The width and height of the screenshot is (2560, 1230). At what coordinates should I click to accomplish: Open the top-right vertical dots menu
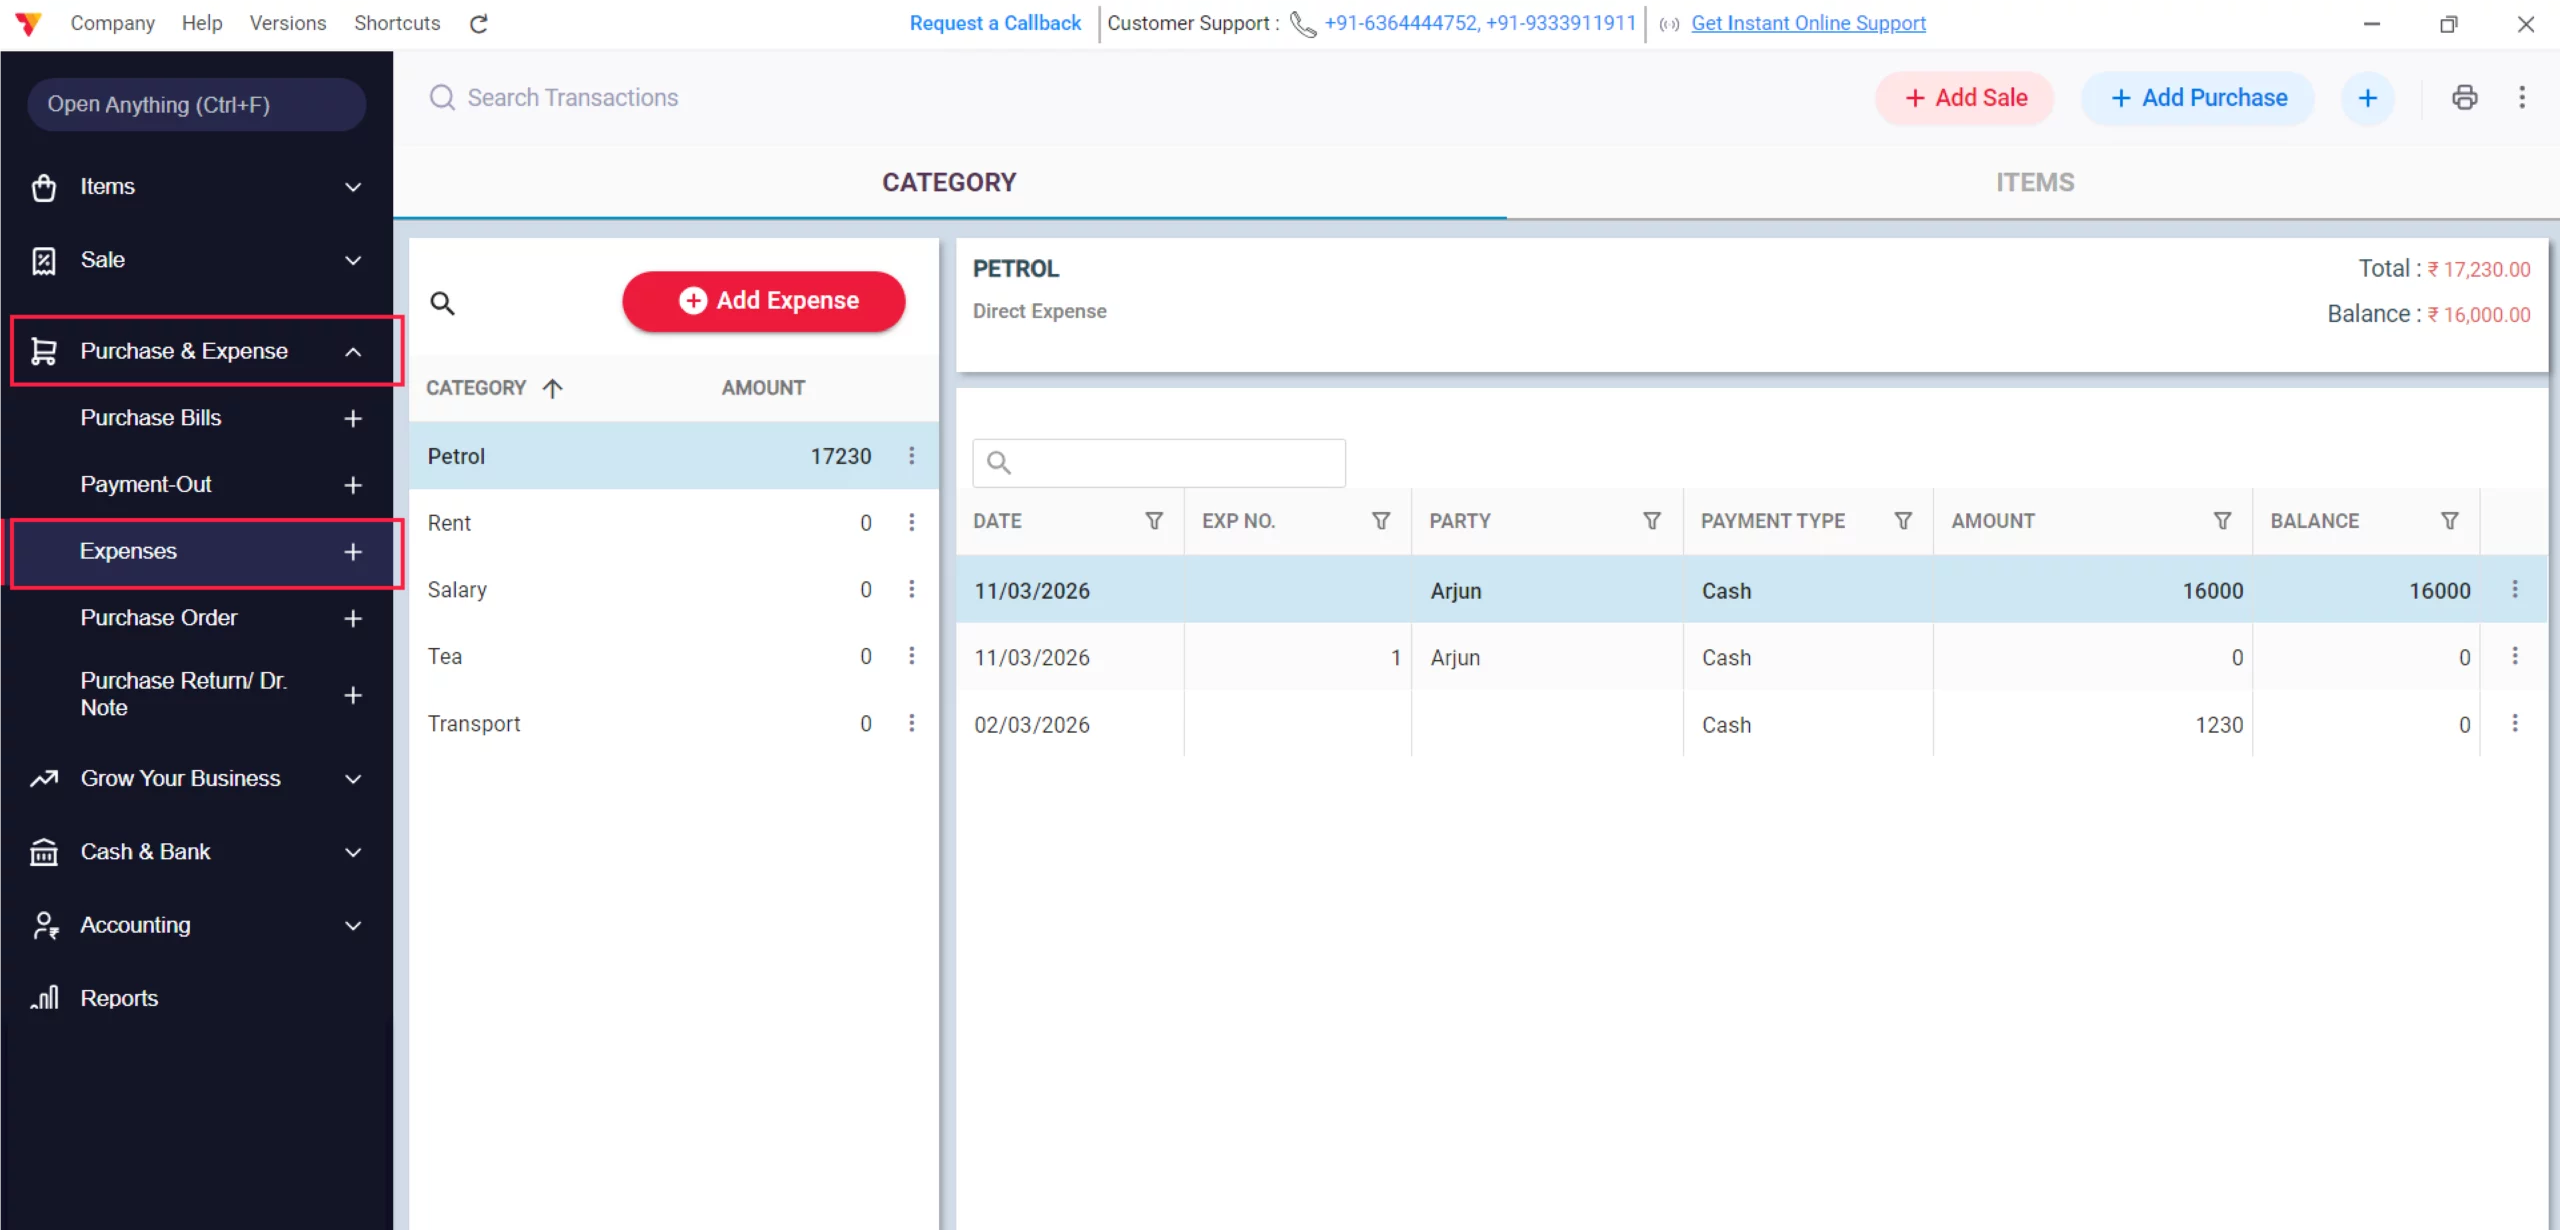pos(2521,97)
